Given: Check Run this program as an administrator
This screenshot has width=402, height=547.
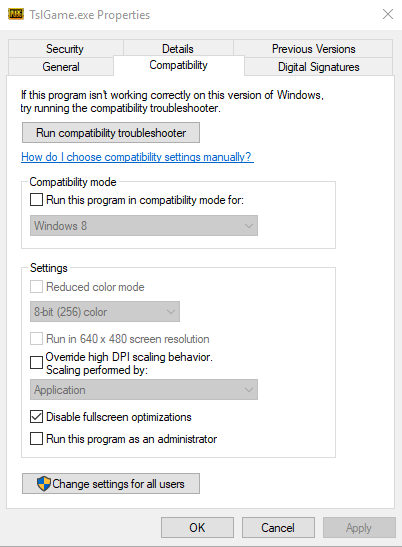Looking at the screenshot, I should coord(36,439).
